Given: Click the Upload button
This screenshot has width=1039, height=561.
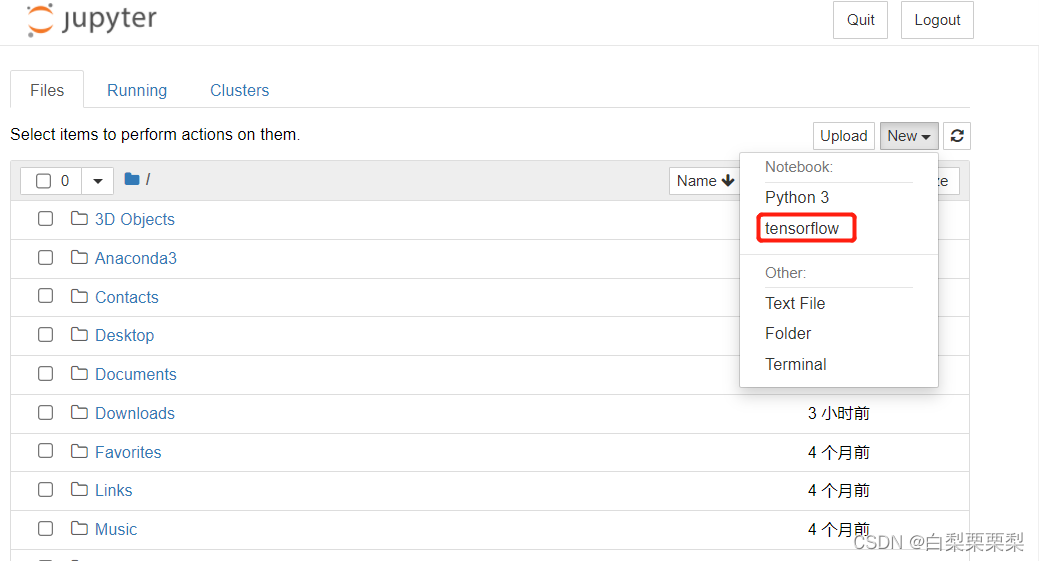Looking at the screenshot, I should click(x=844, y=136).
